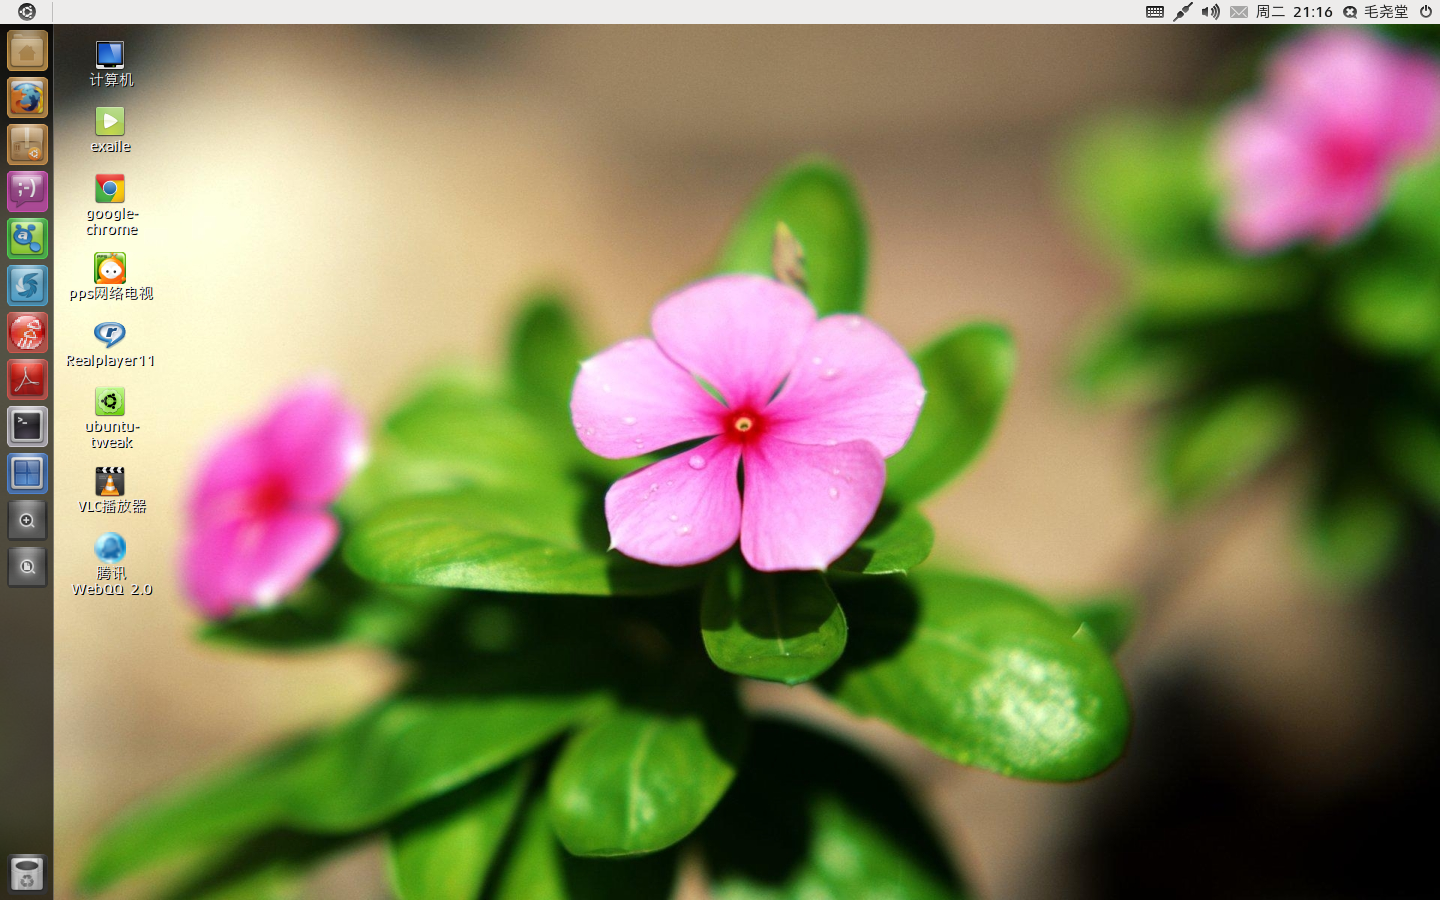Open Terminal from the launcher
Viewport: 1440px width, 900px height.
tap(27, 427)
